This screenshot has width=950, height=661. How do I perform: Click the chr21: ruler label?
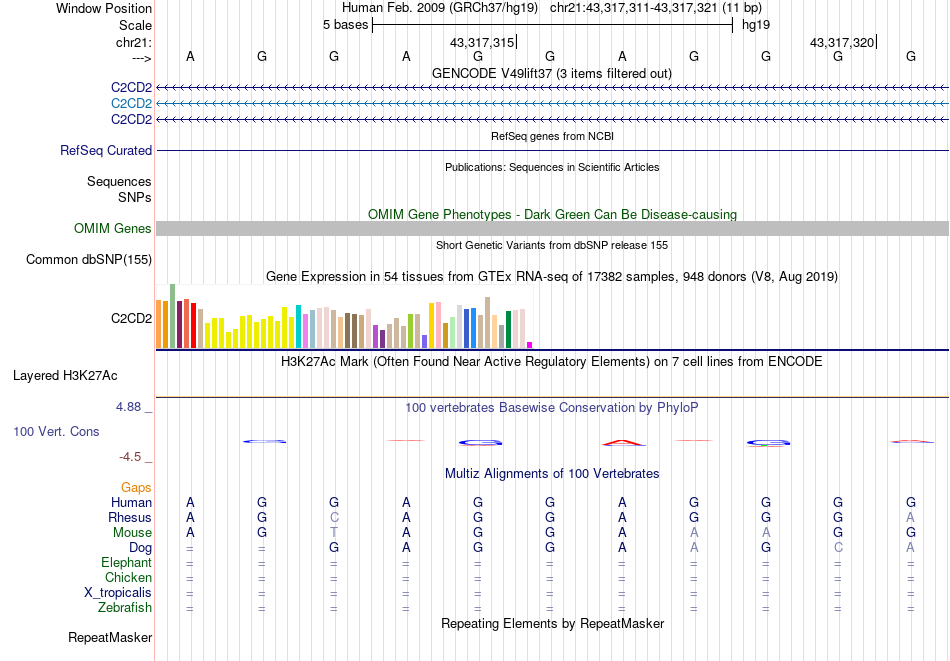click(x=133, y=42)
